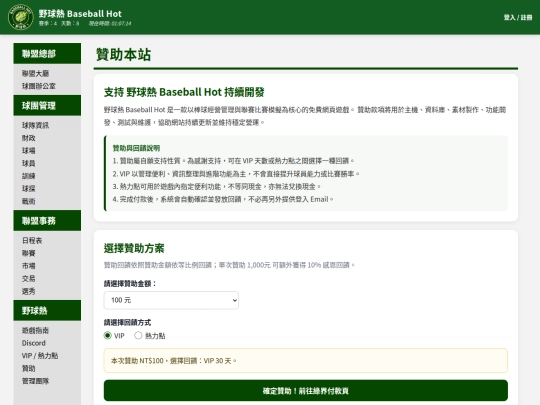Viewport: 540px width, 405px height.
Task: Click the Baseball Hot logo icon
Action: tap(21, 17)
